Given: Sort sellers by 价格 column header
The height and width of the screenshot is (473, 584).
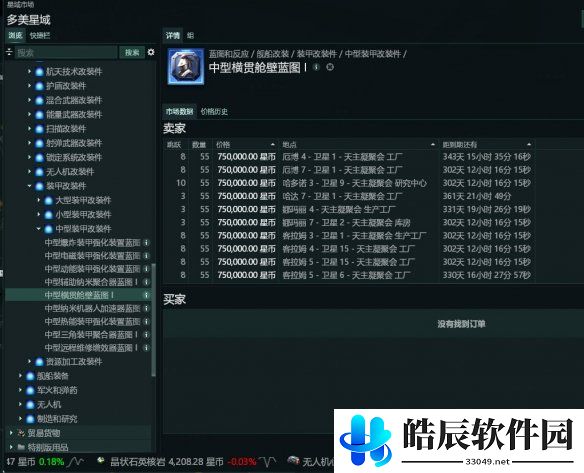Looking at the screenshot, I should (x=245, y=145).
